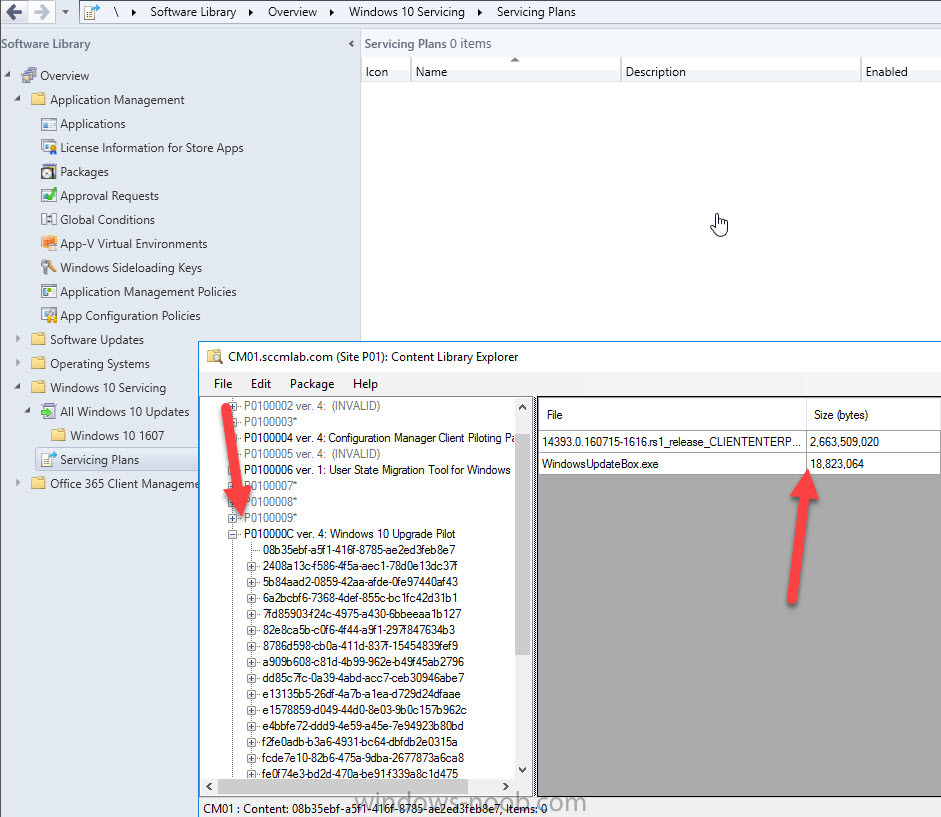This screenshot has height=817, width=941.
Task: Open the navigation history dropdown arrow
Action: click(x=65, y=12)
